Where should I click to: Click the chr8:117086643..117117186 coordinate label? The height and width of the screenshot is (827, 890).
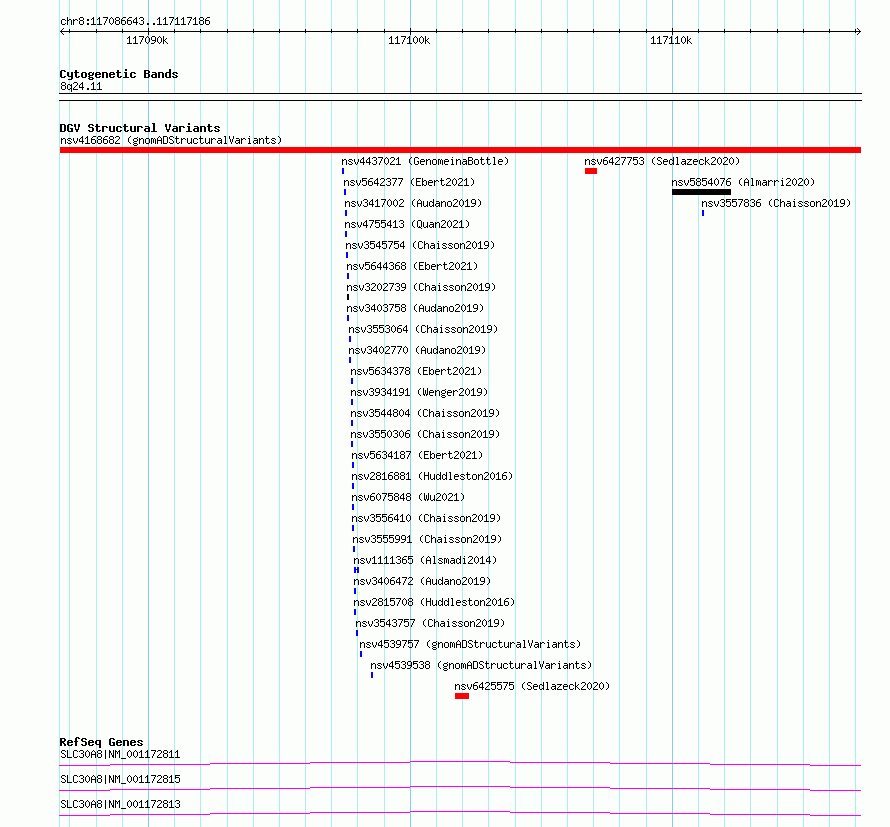point(135,22)
